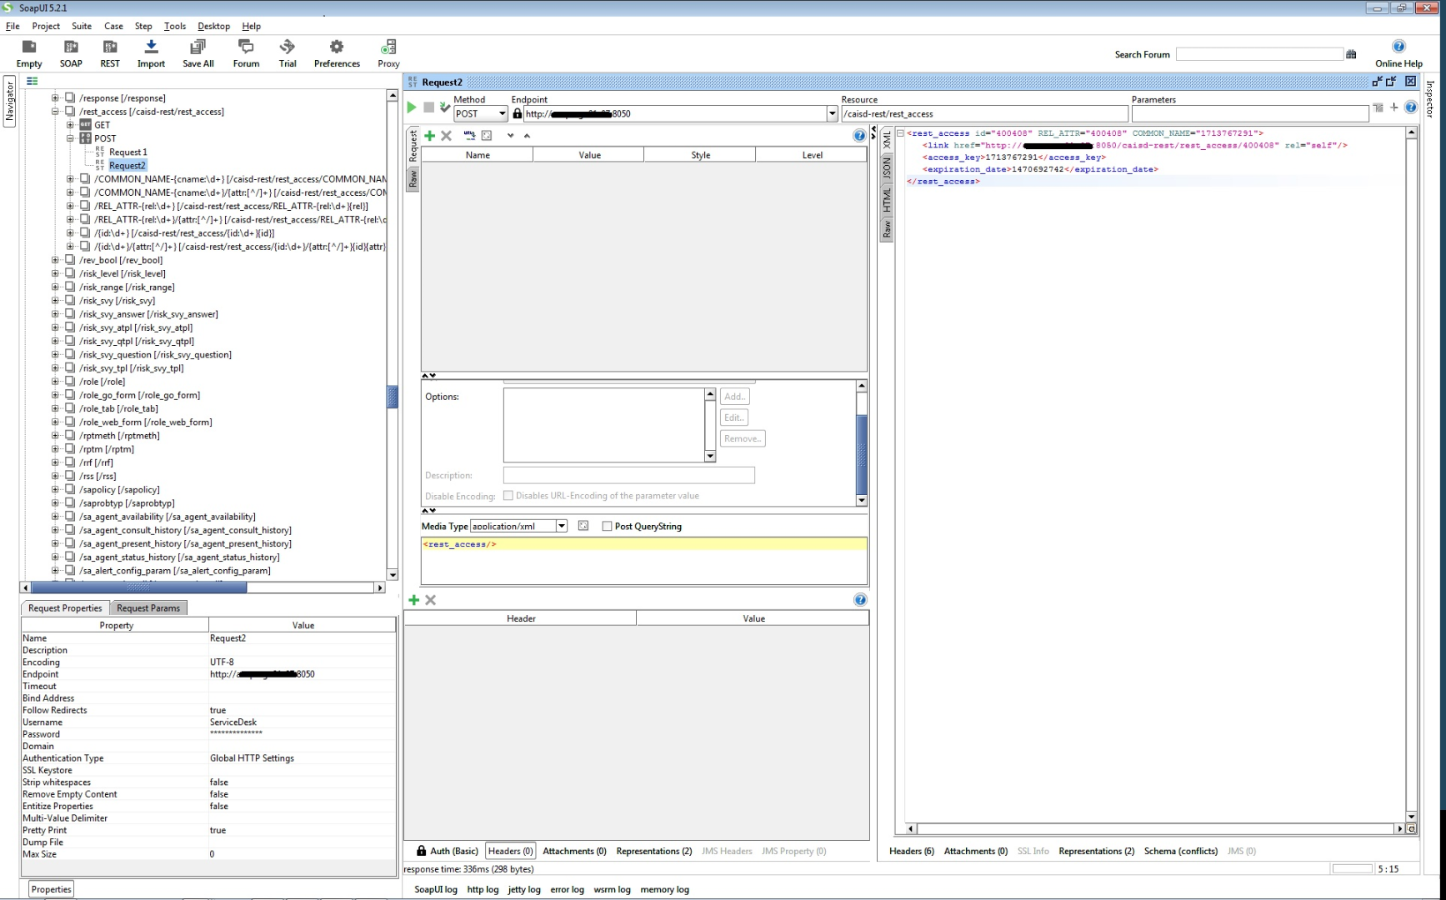Screen dimensions: 1446x900
Task: Open the Project menu
Action: (x=46, y=26)
